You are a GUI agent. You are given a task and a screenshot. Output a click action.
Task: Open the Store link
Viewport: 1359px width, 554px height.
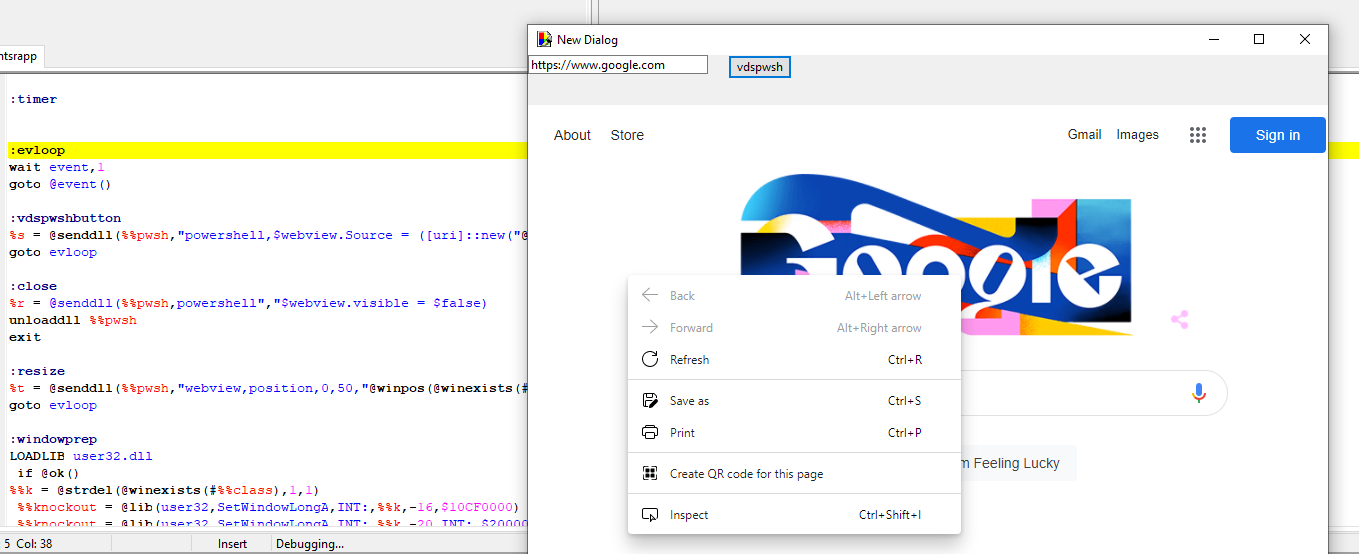tap(627, 135)
